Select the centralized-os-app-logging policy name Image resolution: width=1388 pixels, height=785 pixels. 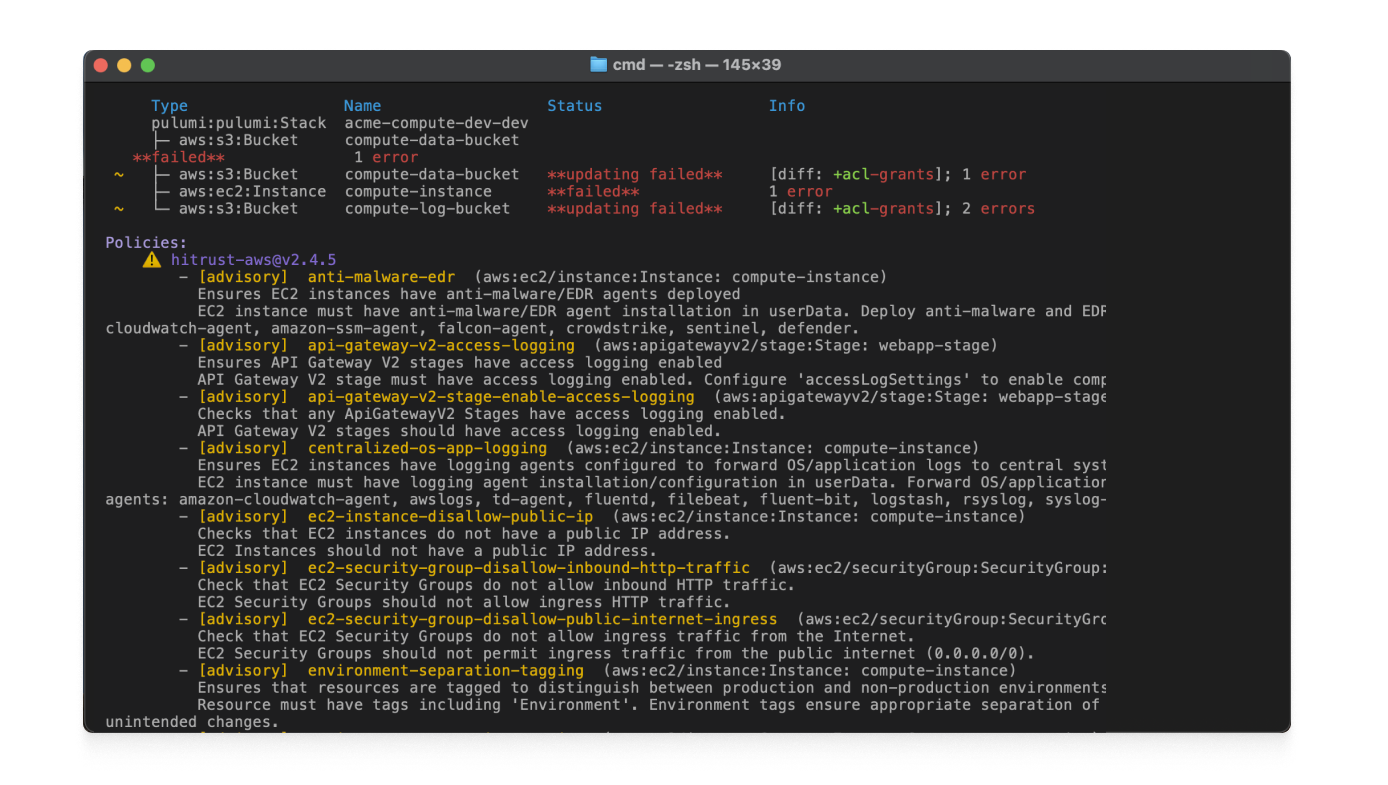tap(427, 448)
